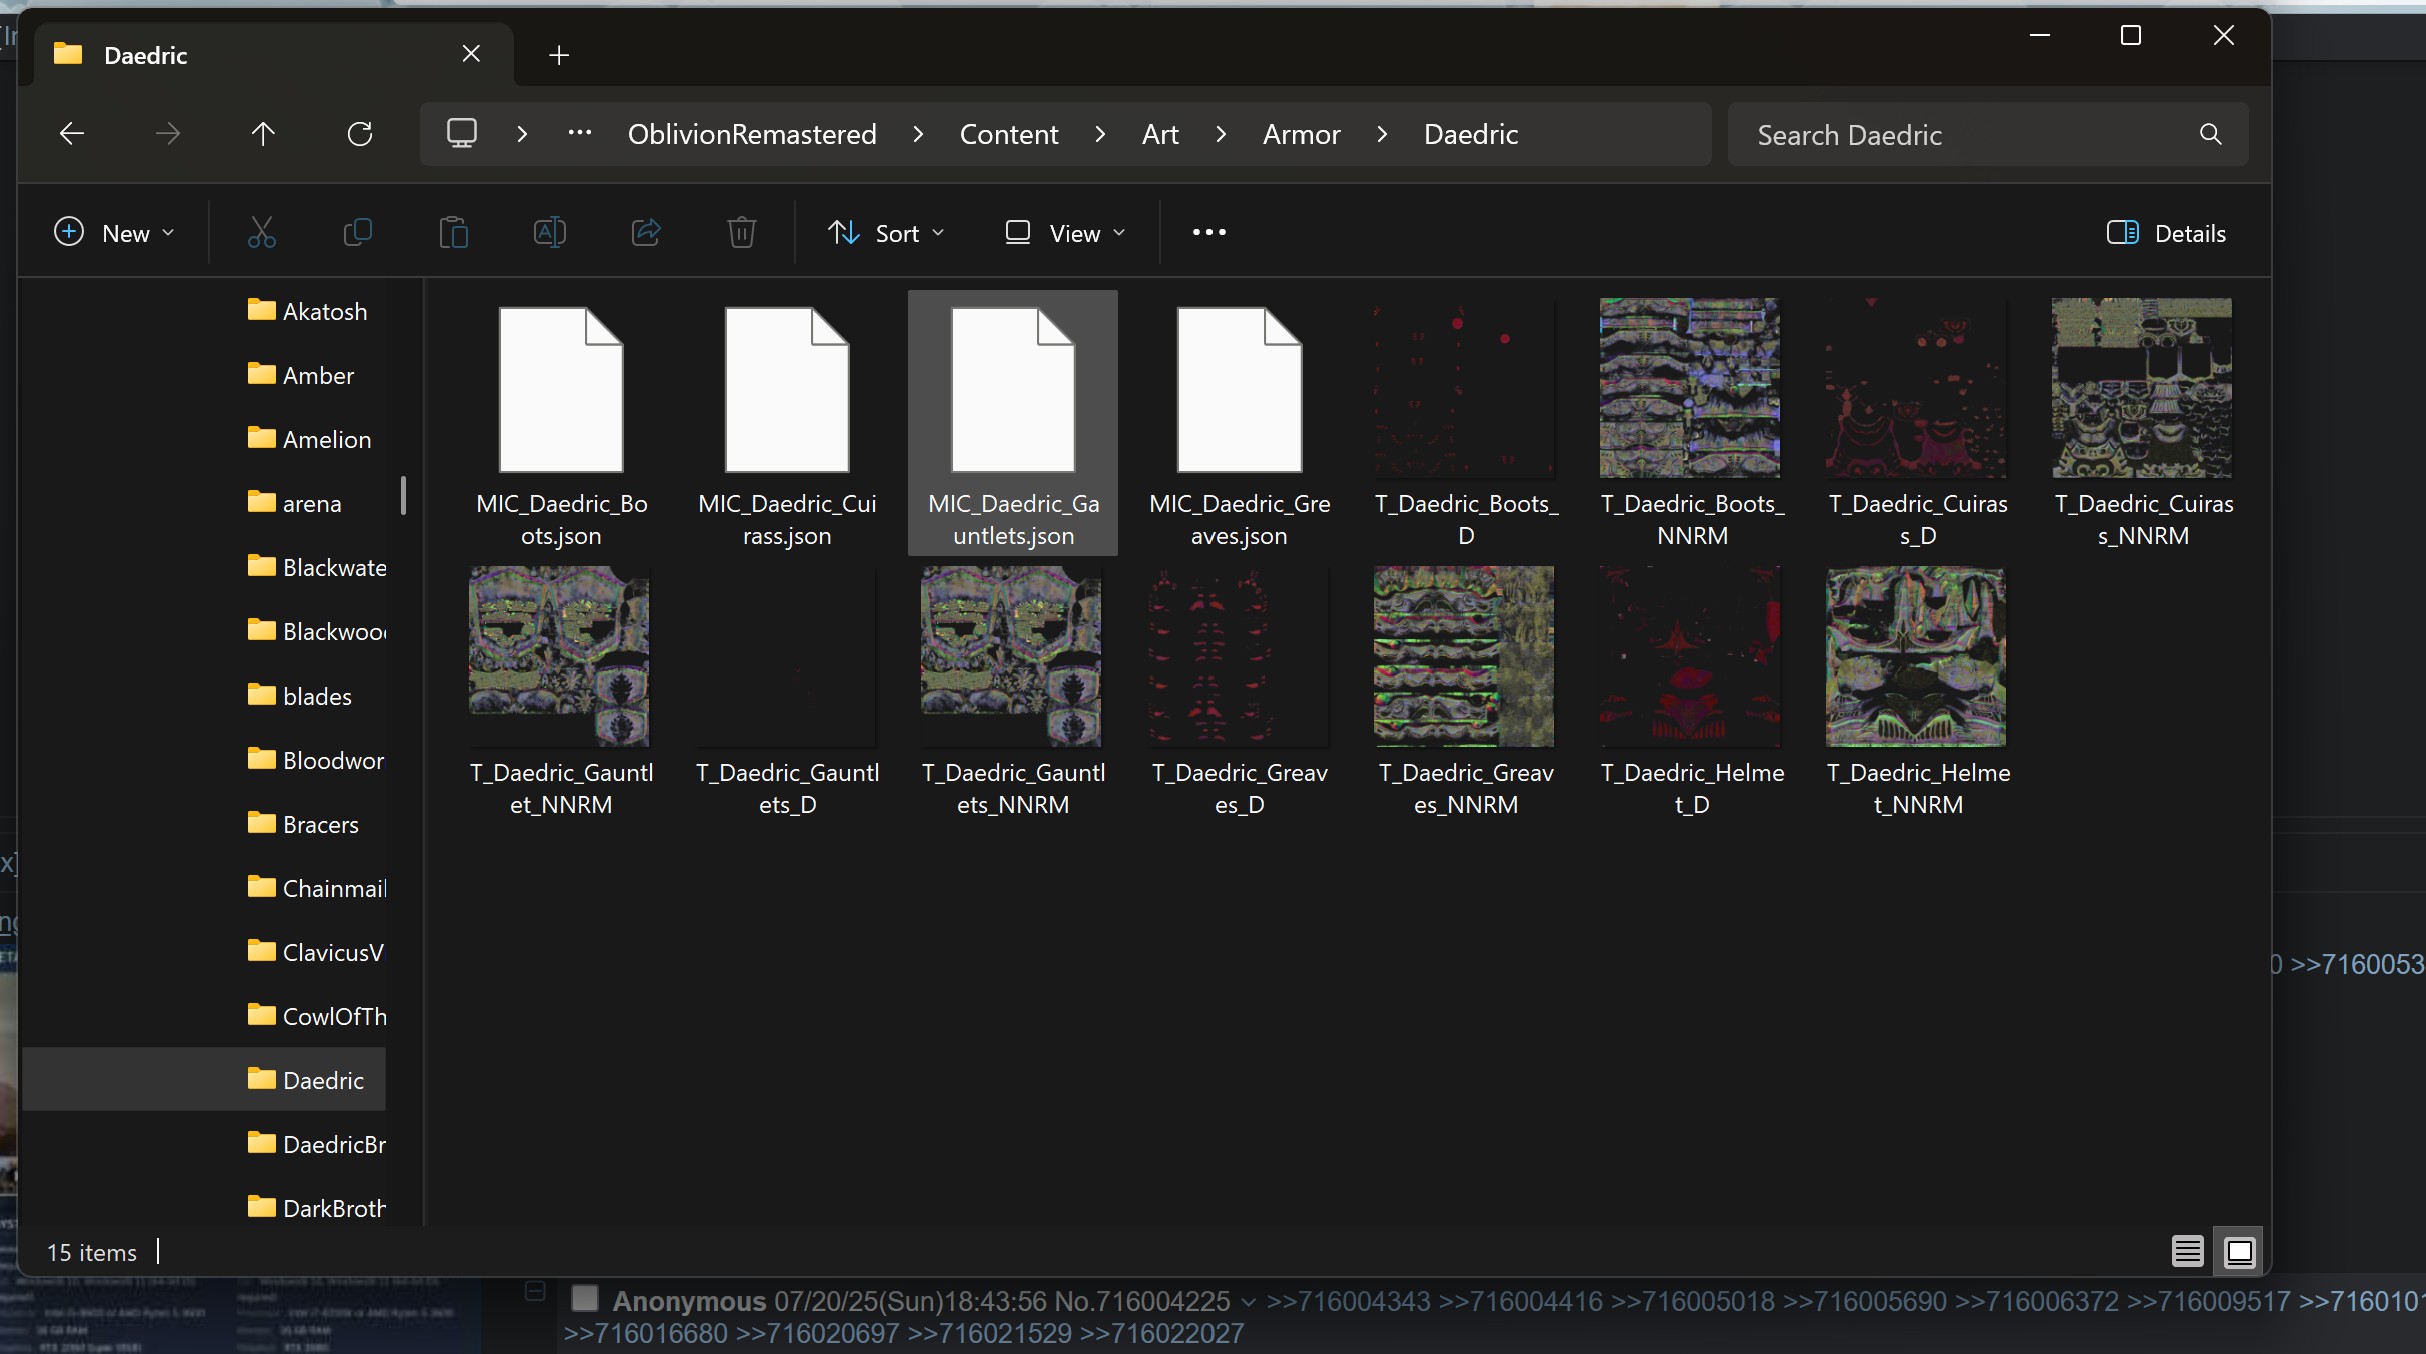This screenshot has height=1354, width=2426.
Task: Expand chevron after OblivionRemastered in breadcrumb
Action: (x=918, y=134)
